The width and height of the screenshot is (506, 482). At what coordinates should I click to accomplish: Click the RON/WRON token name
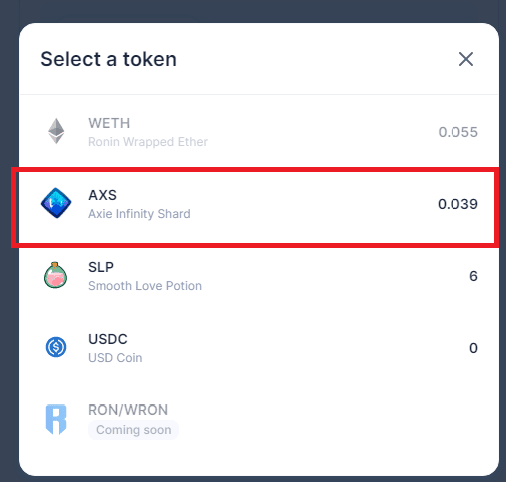point(128,410)
